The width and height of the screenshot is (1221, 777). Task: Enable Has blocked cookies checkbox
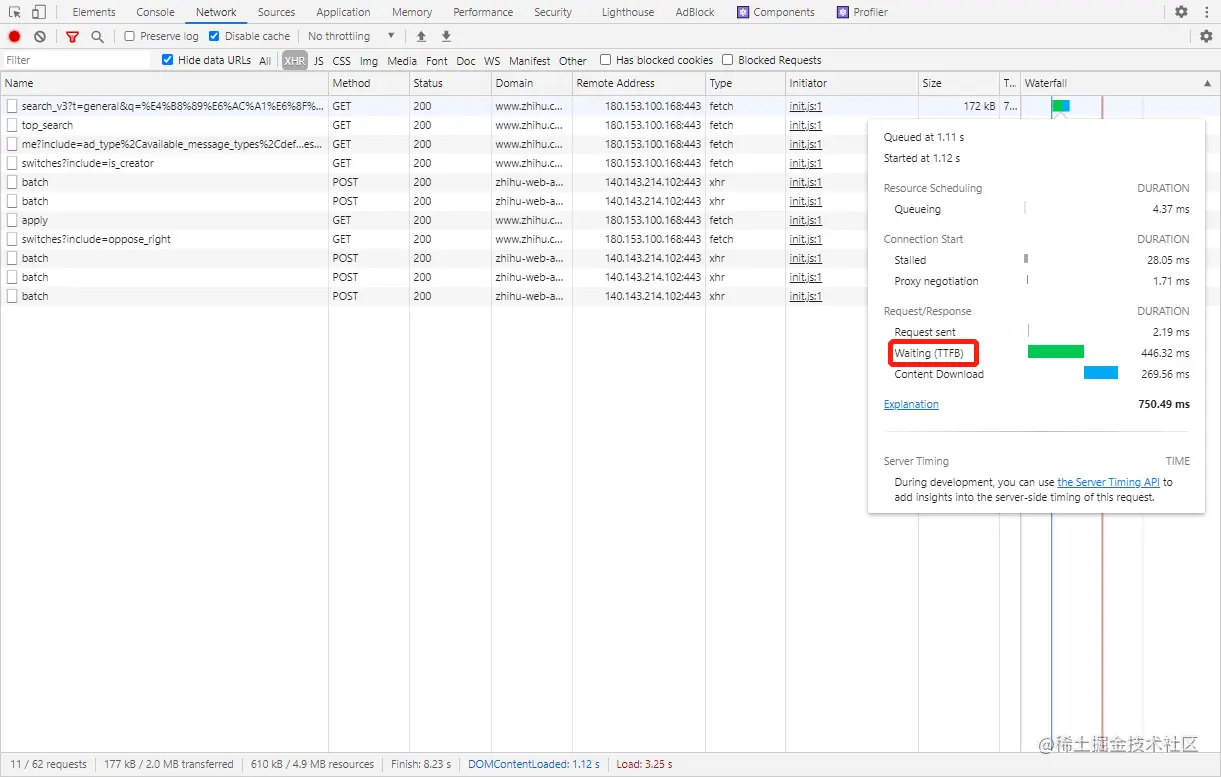pos(606,60)
